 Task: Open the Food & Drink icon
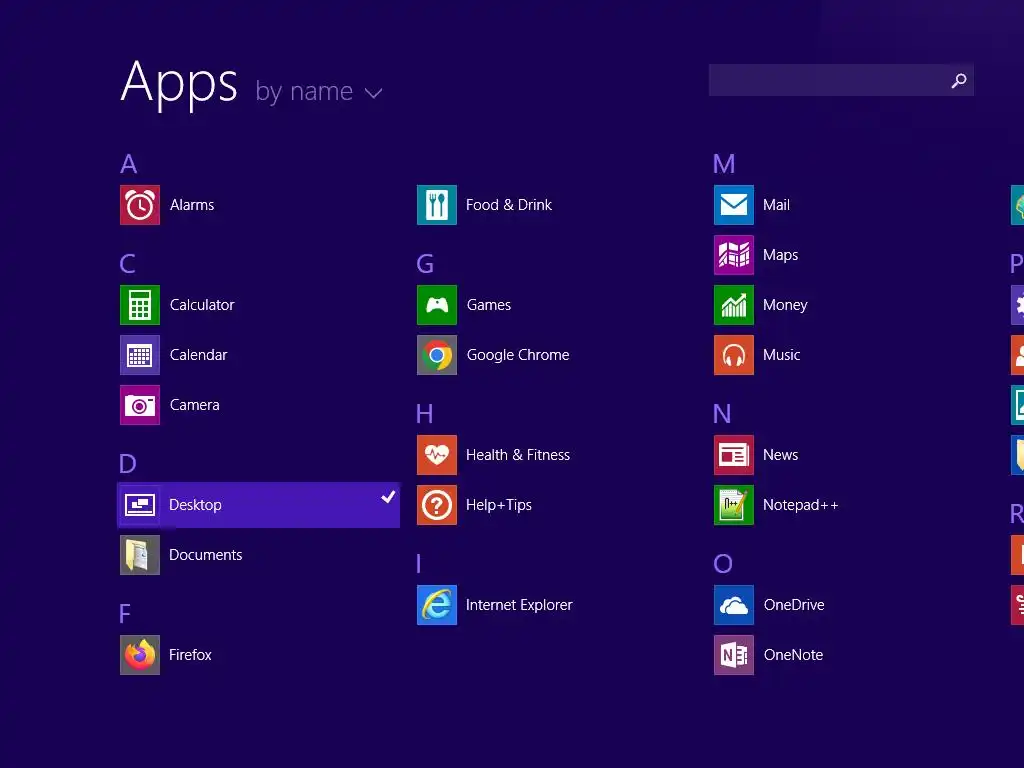(437, 205)
